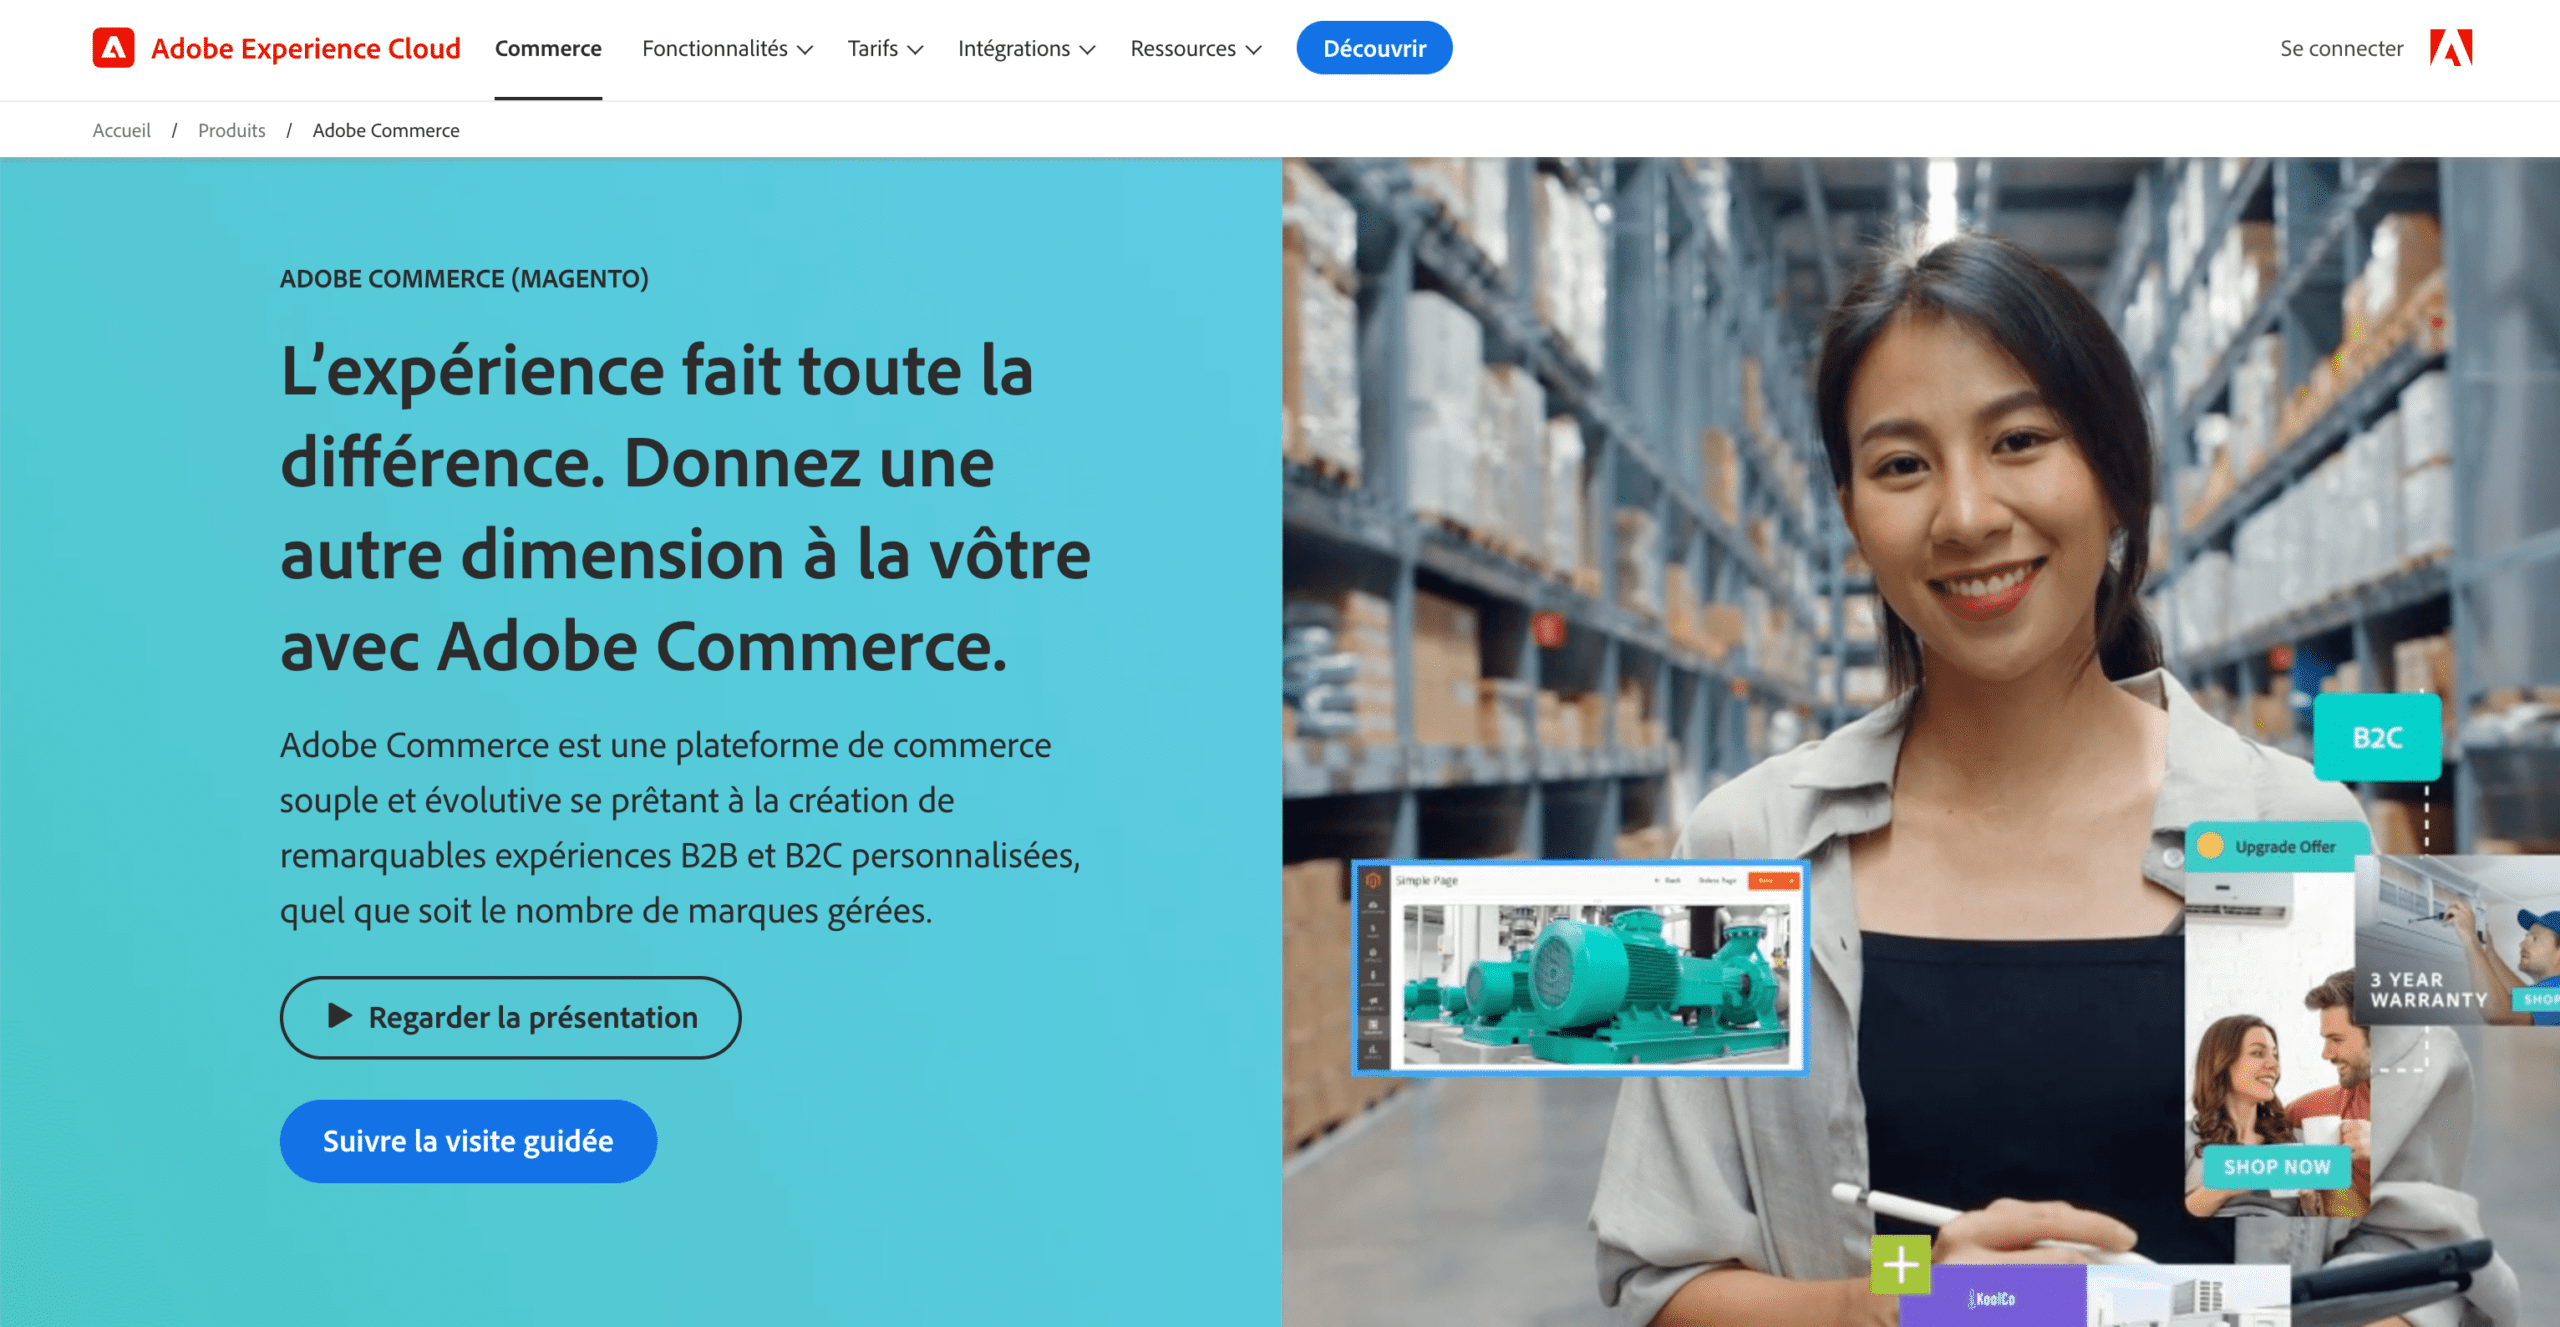The height and width of the screenshot is (1327, 2560).
Task: Click the green plus icon on hero image
Action: (x=1900, y=1265)
